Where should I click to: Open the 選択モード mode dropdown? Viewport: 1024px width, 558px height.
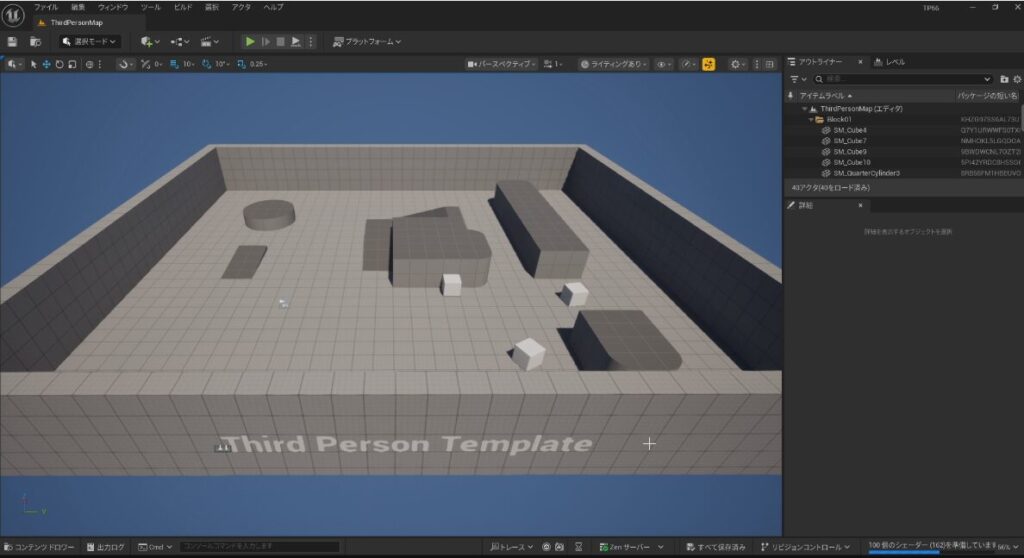89,42
